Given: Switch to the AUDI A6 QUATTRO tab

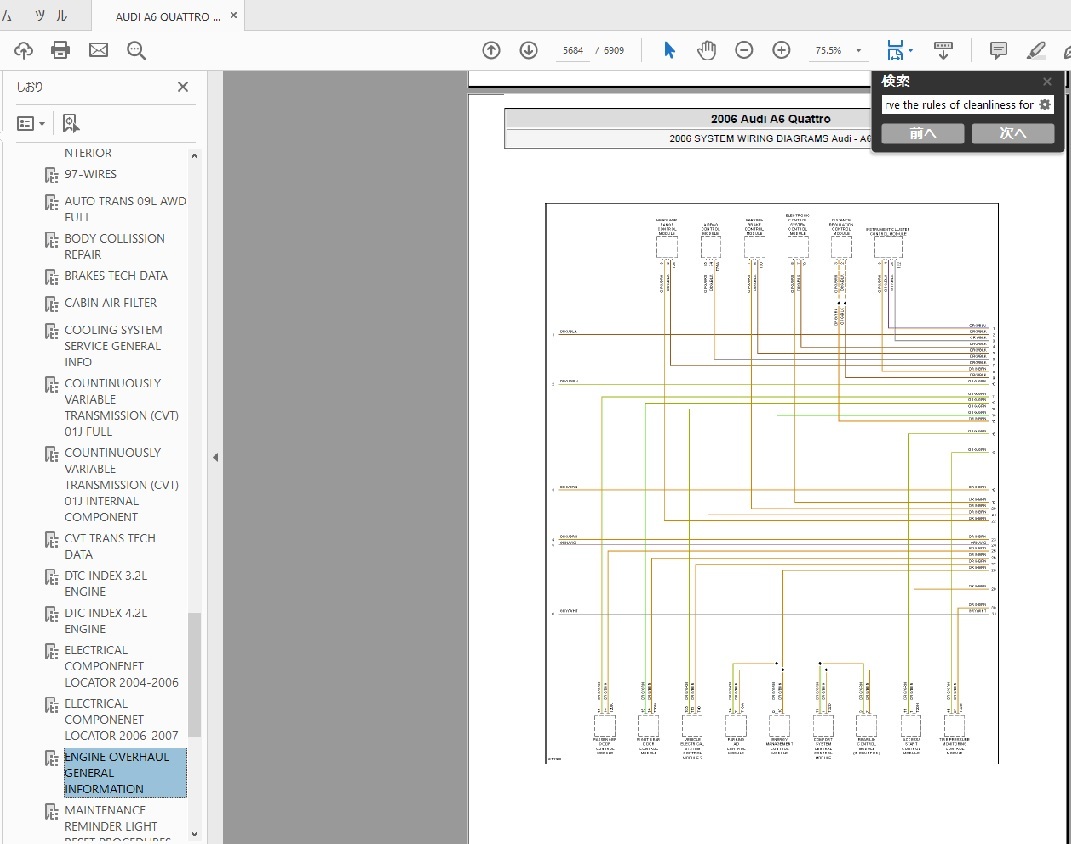Looking at the screenshot, I should point(167,16).
